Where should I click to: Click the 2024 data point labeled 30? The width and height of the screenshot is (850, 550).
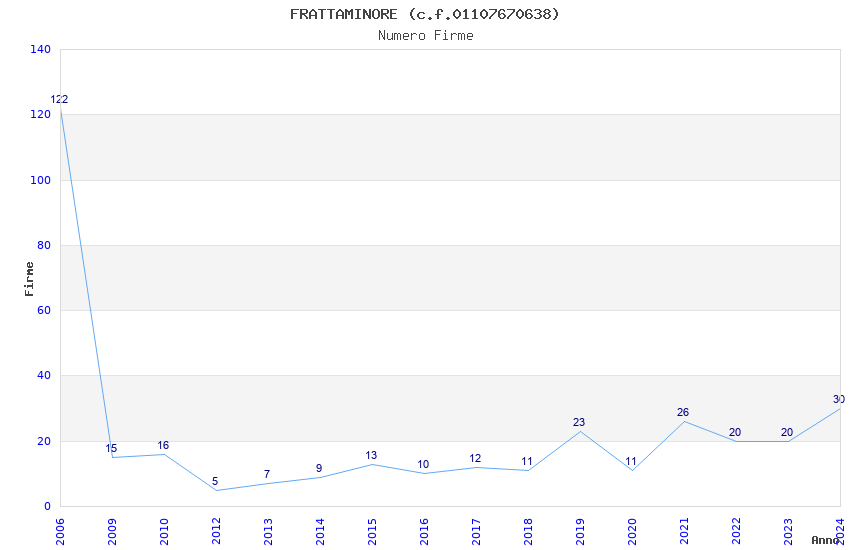839,408
